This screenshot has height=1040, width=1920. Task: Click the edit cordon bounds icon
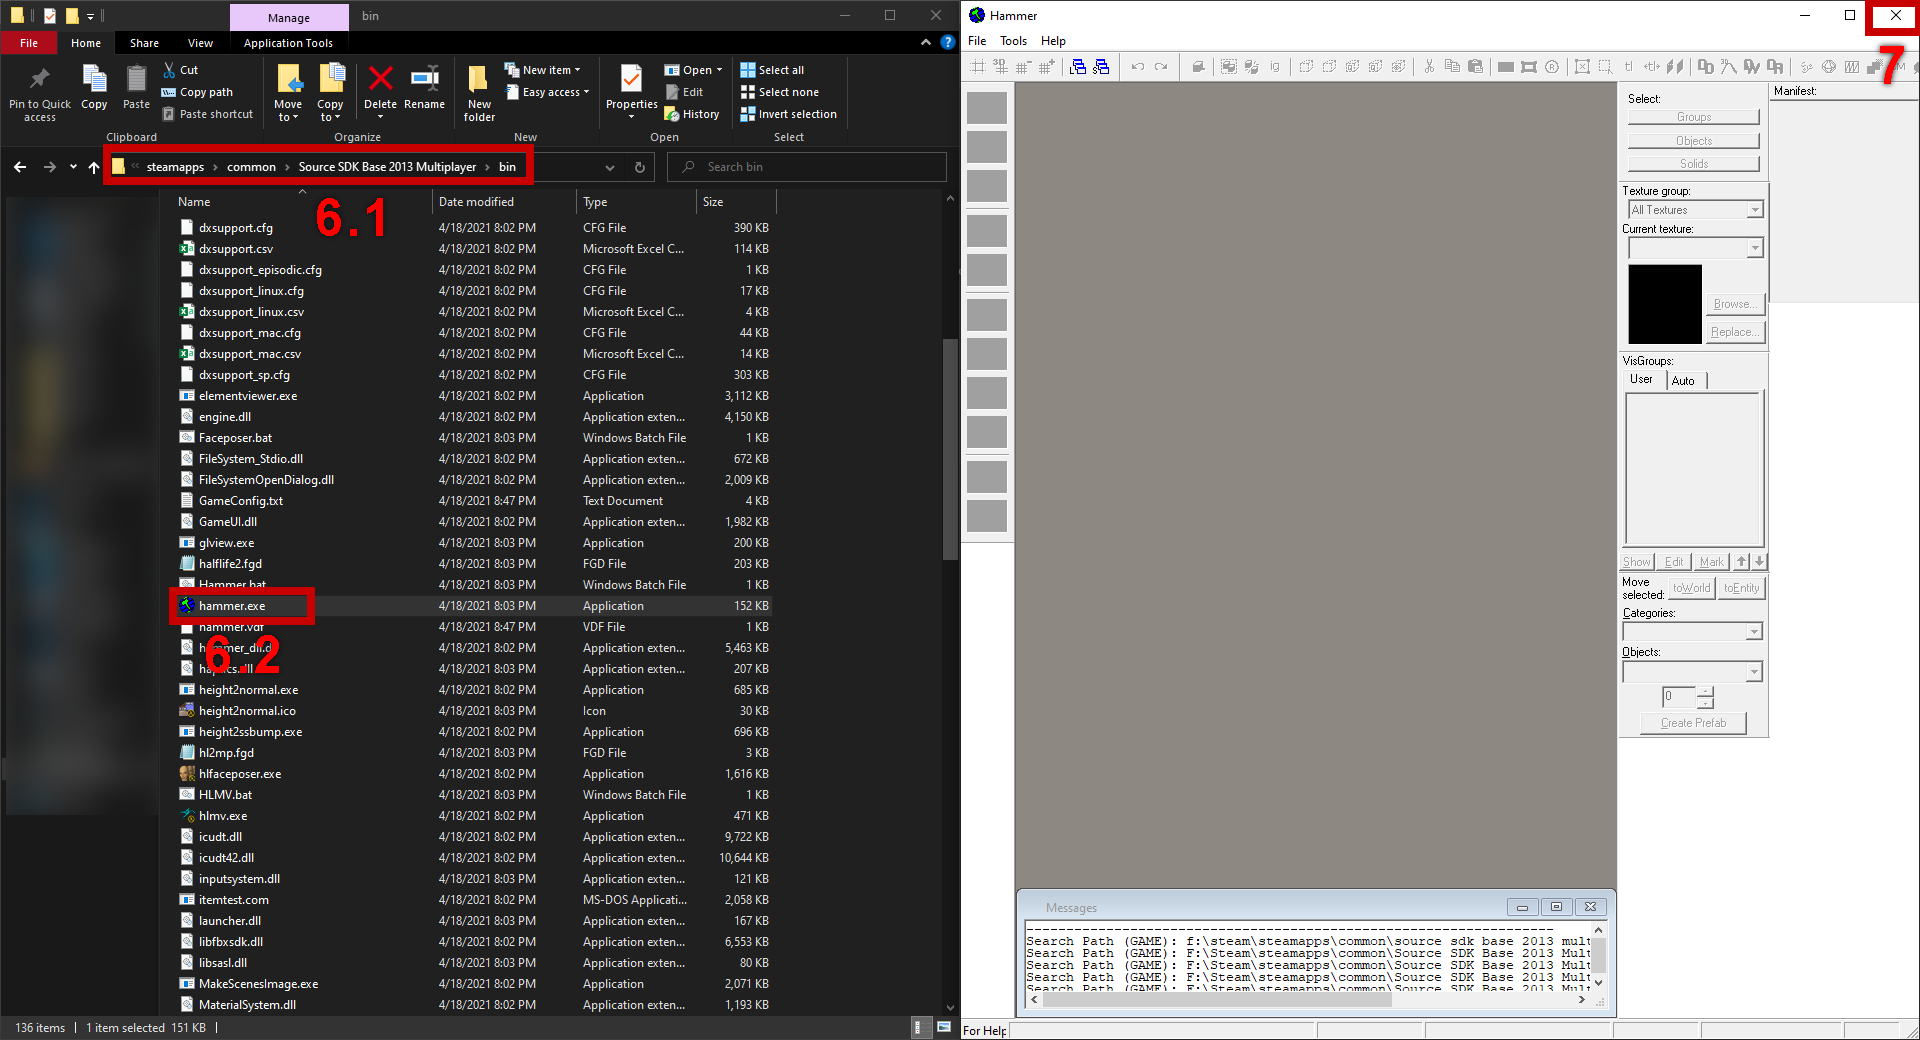click(x=1529, y=67)
